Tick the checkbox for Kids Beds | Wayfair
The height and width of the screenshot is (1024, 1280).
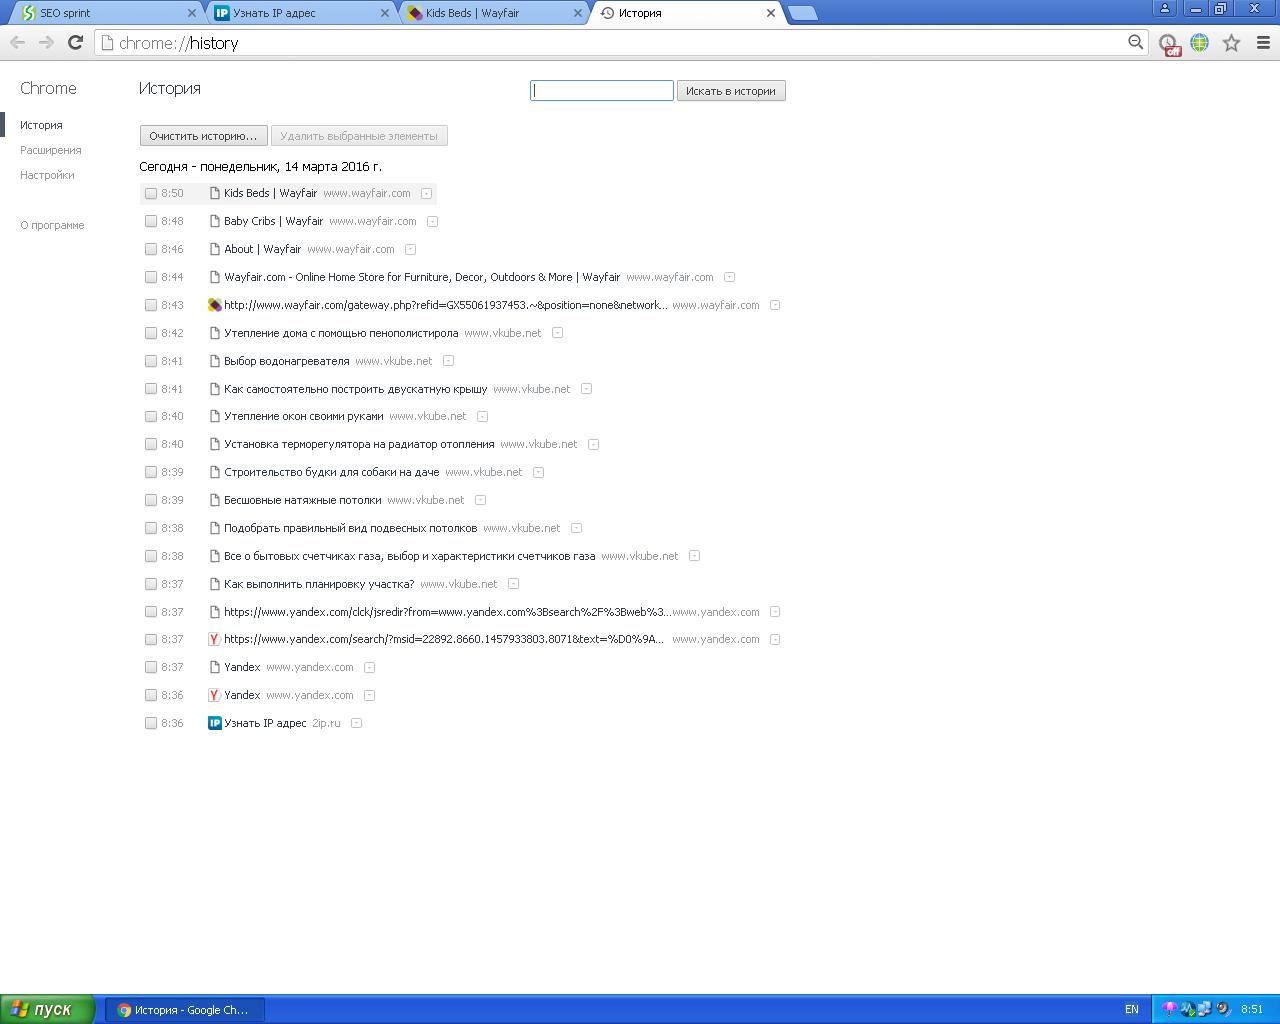coord(151,193)
